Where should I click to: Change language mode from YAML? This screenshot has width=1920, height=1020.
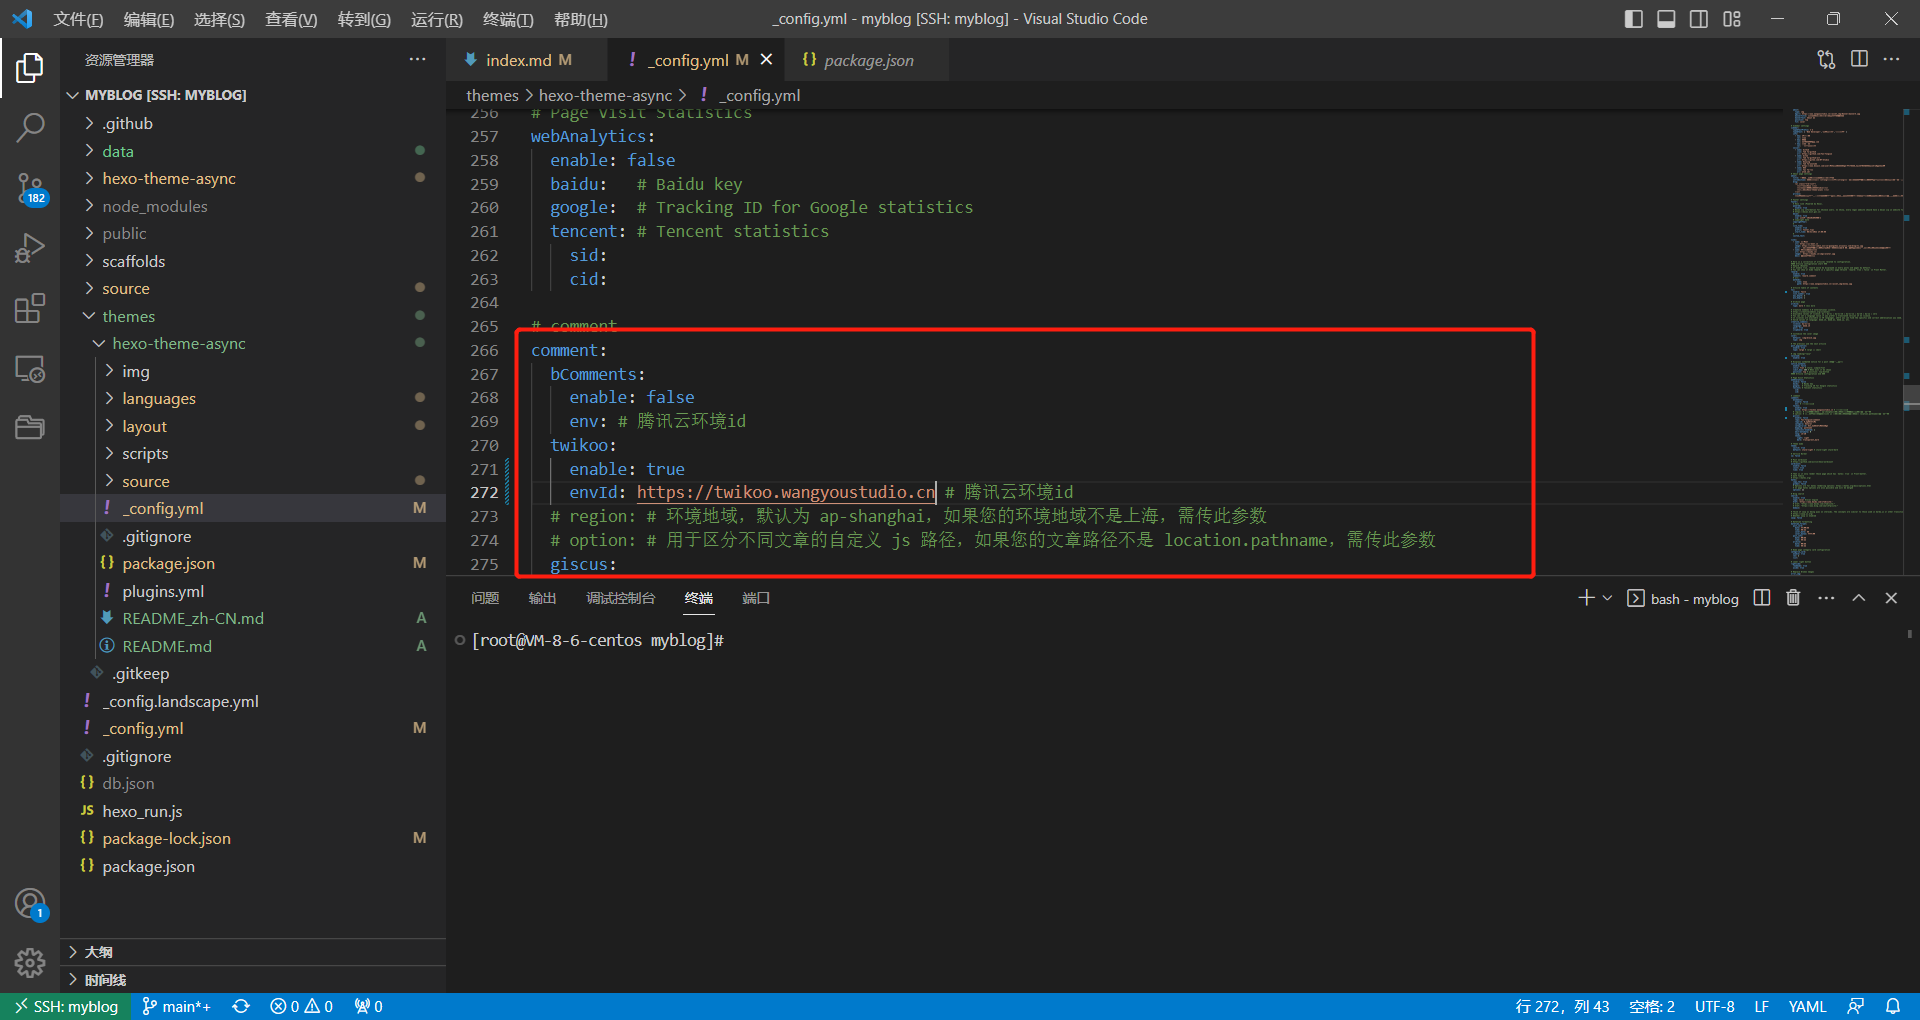click(1807, 1006)
